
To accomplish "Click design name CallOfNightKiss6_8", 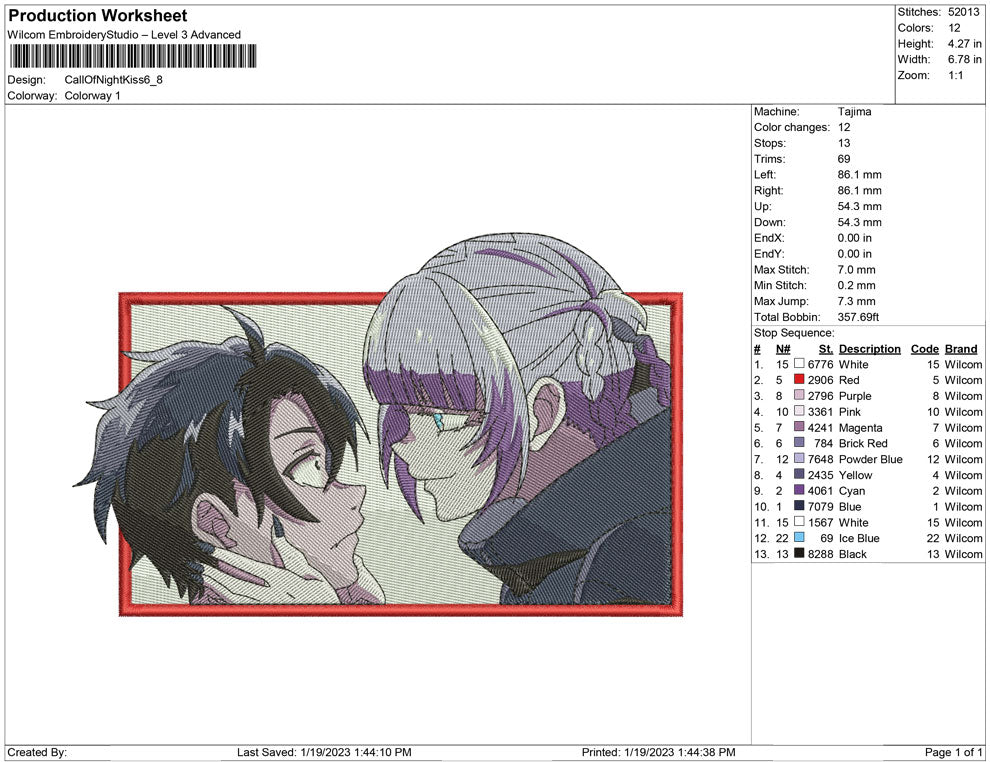I will pyautogui.click(x=114, y=80).
